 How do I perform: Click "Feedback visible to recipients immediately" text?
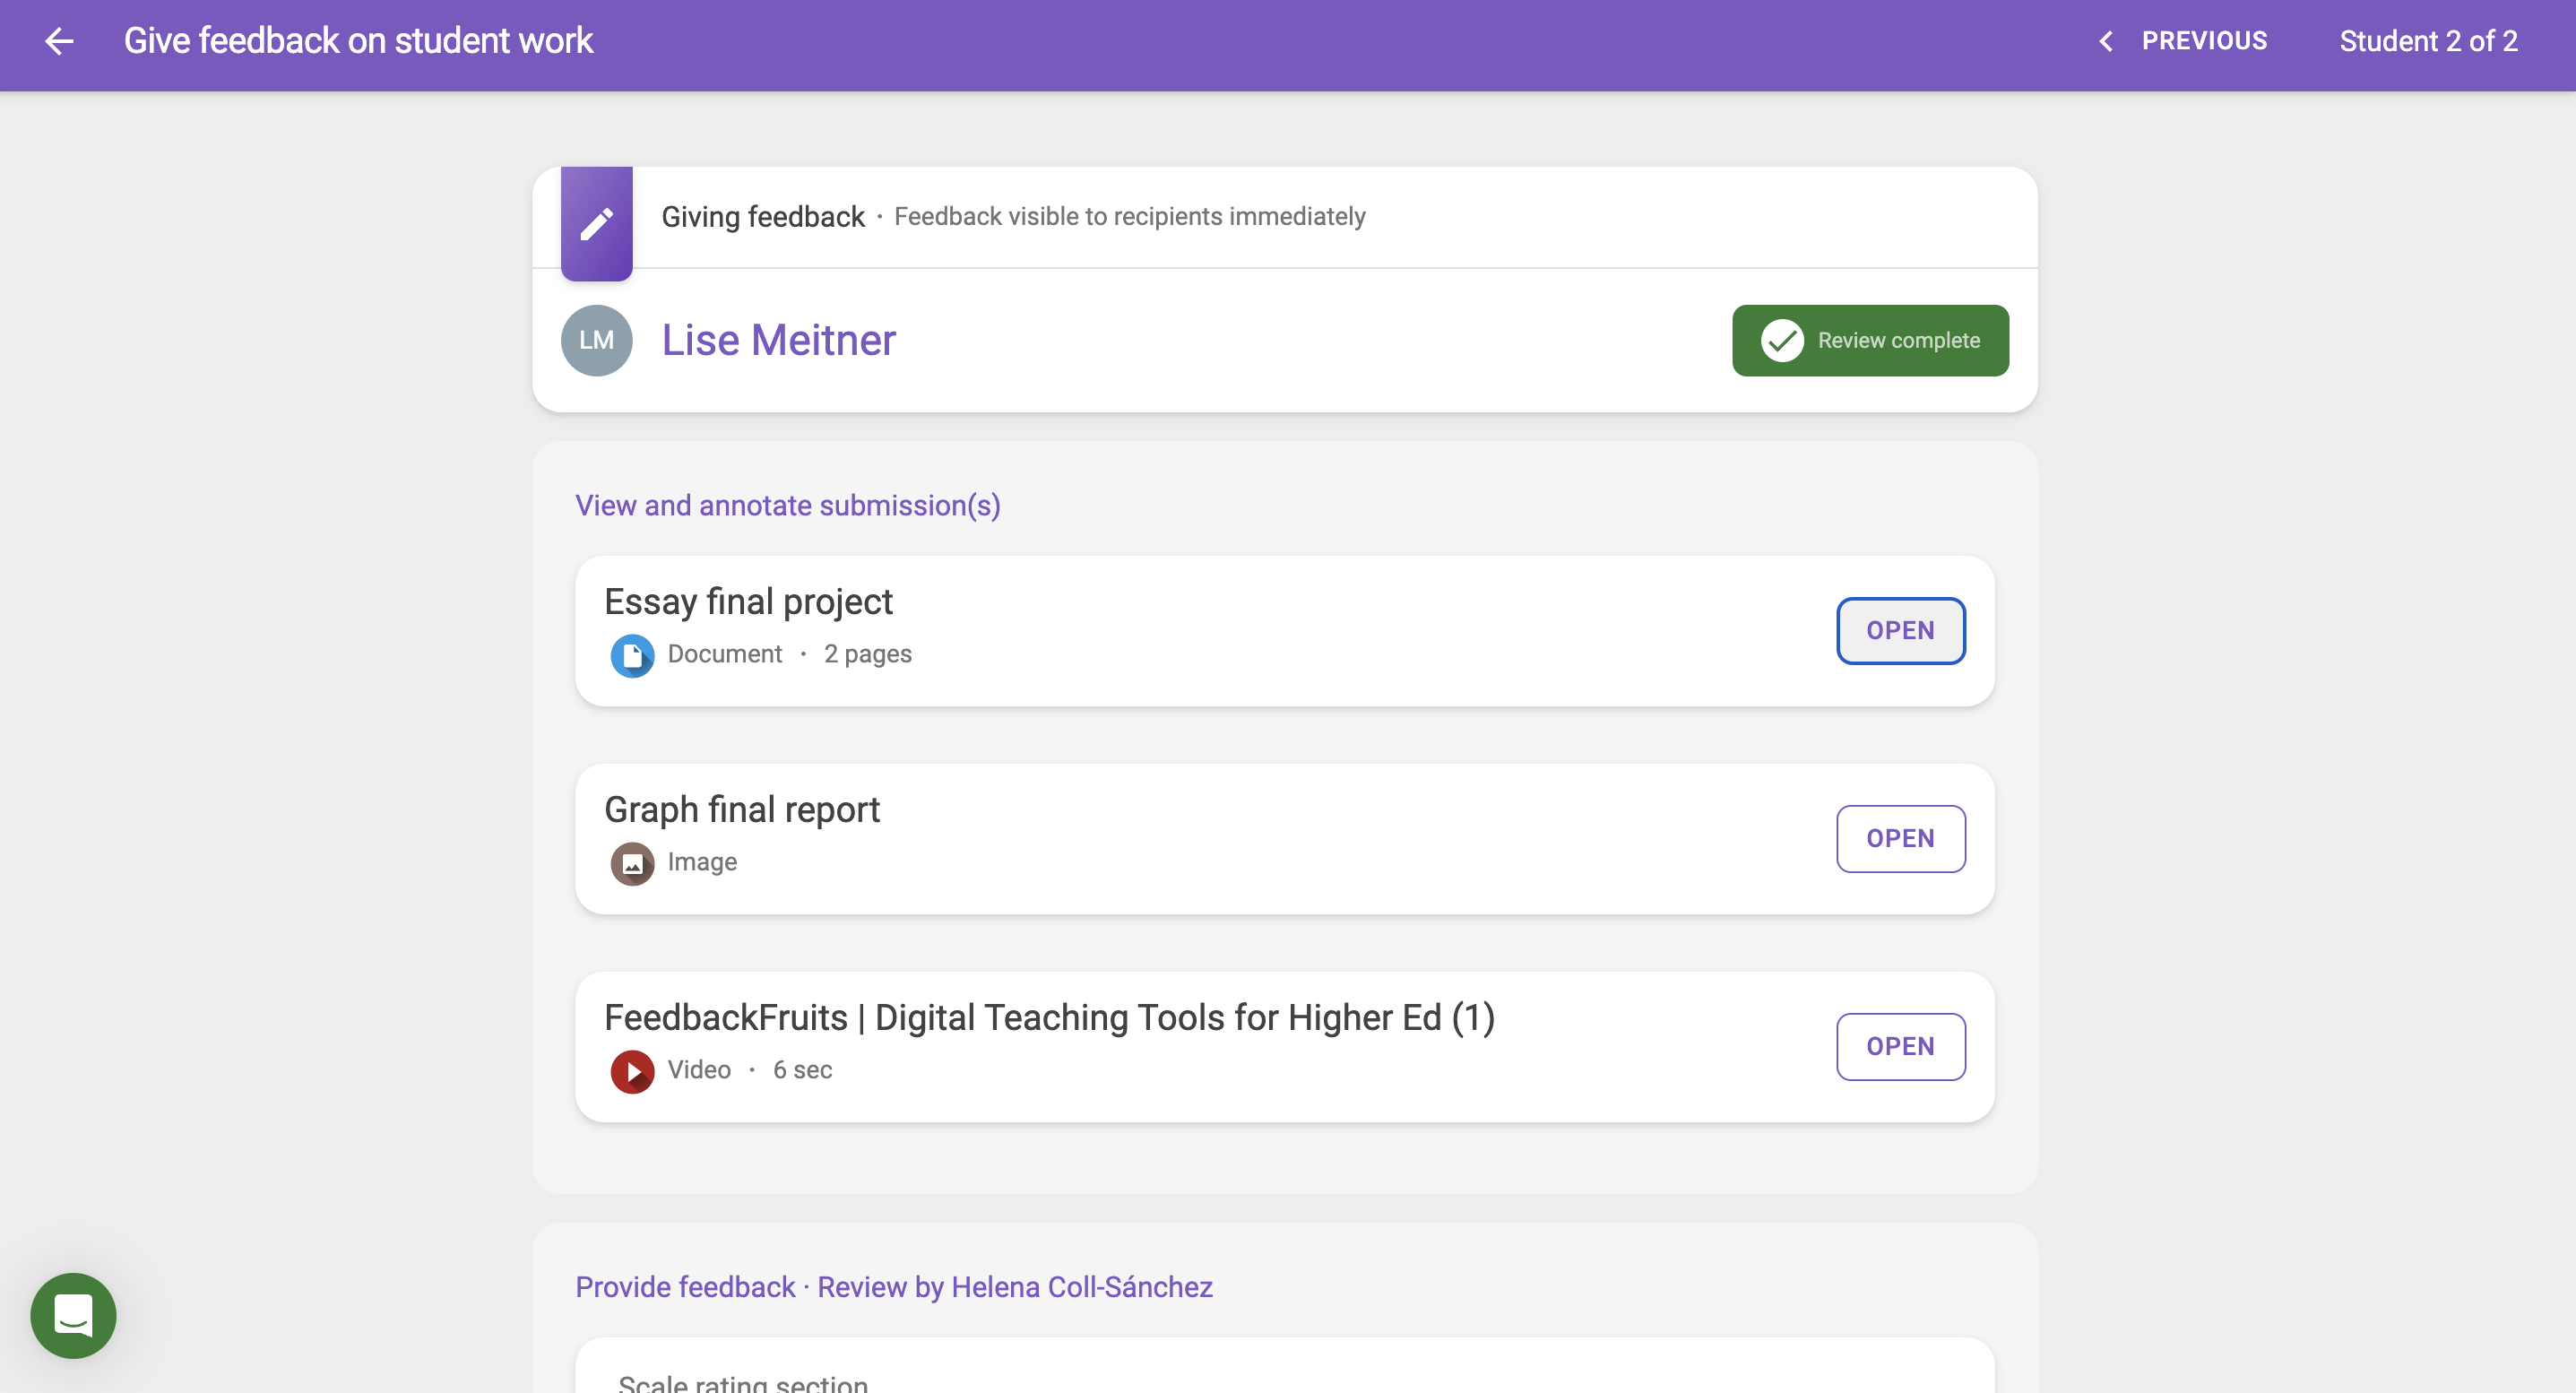tap(1129, 217)
